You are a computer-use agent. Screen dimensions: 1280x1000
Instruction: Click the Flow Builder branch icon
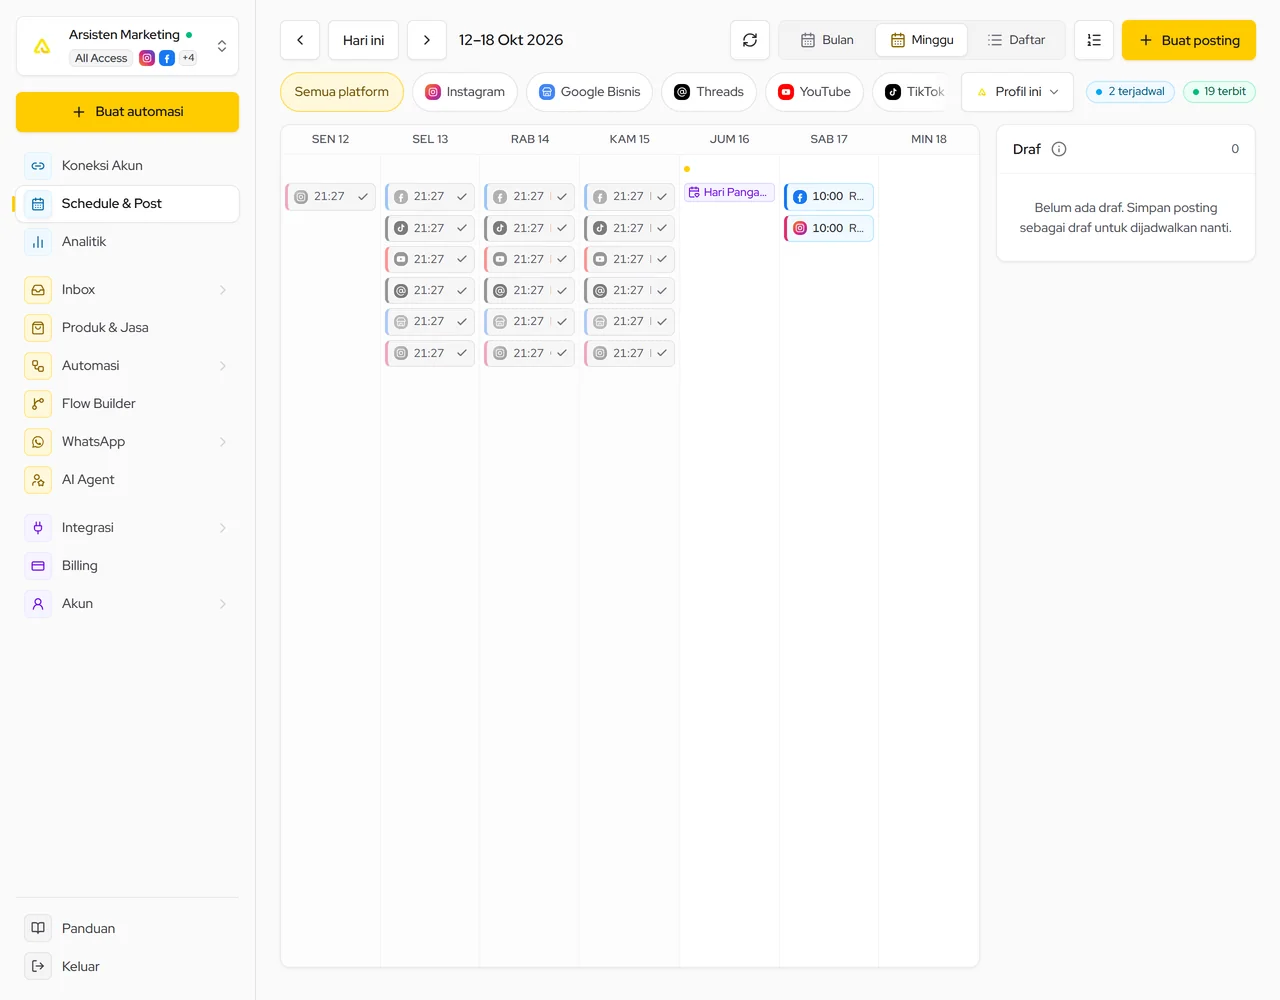coord(38,404)
